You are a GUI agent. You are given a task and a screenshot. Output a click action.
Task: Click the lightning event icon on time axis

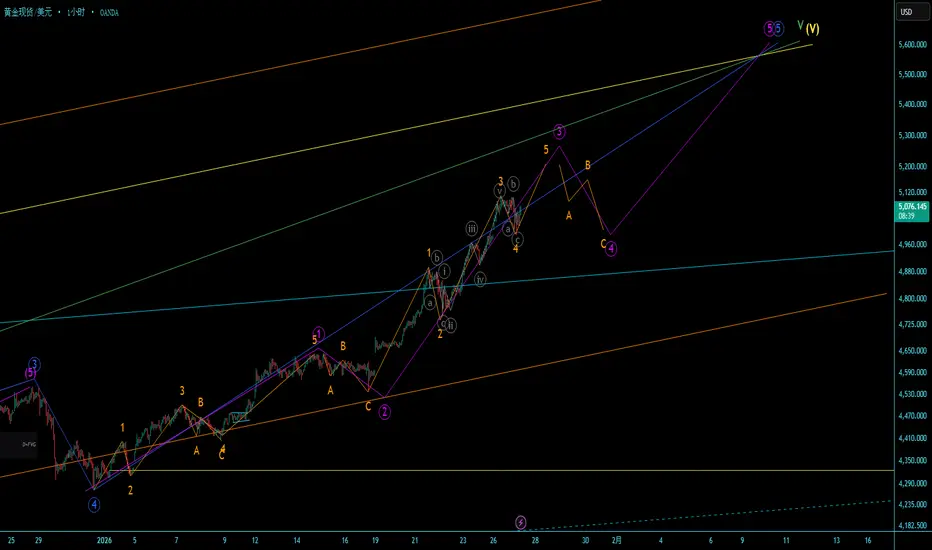point(521,522)
